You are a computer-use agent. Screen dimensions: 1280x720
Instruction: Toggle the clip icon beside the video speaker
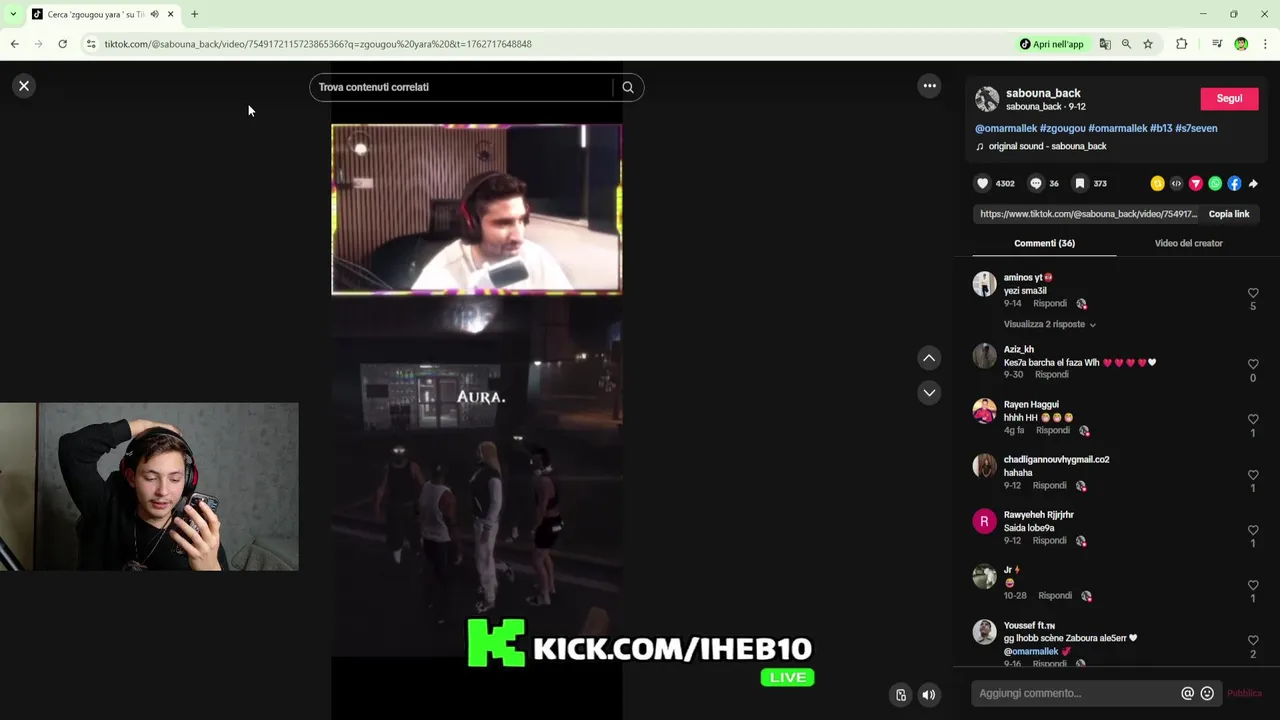[x=901, y=695]
